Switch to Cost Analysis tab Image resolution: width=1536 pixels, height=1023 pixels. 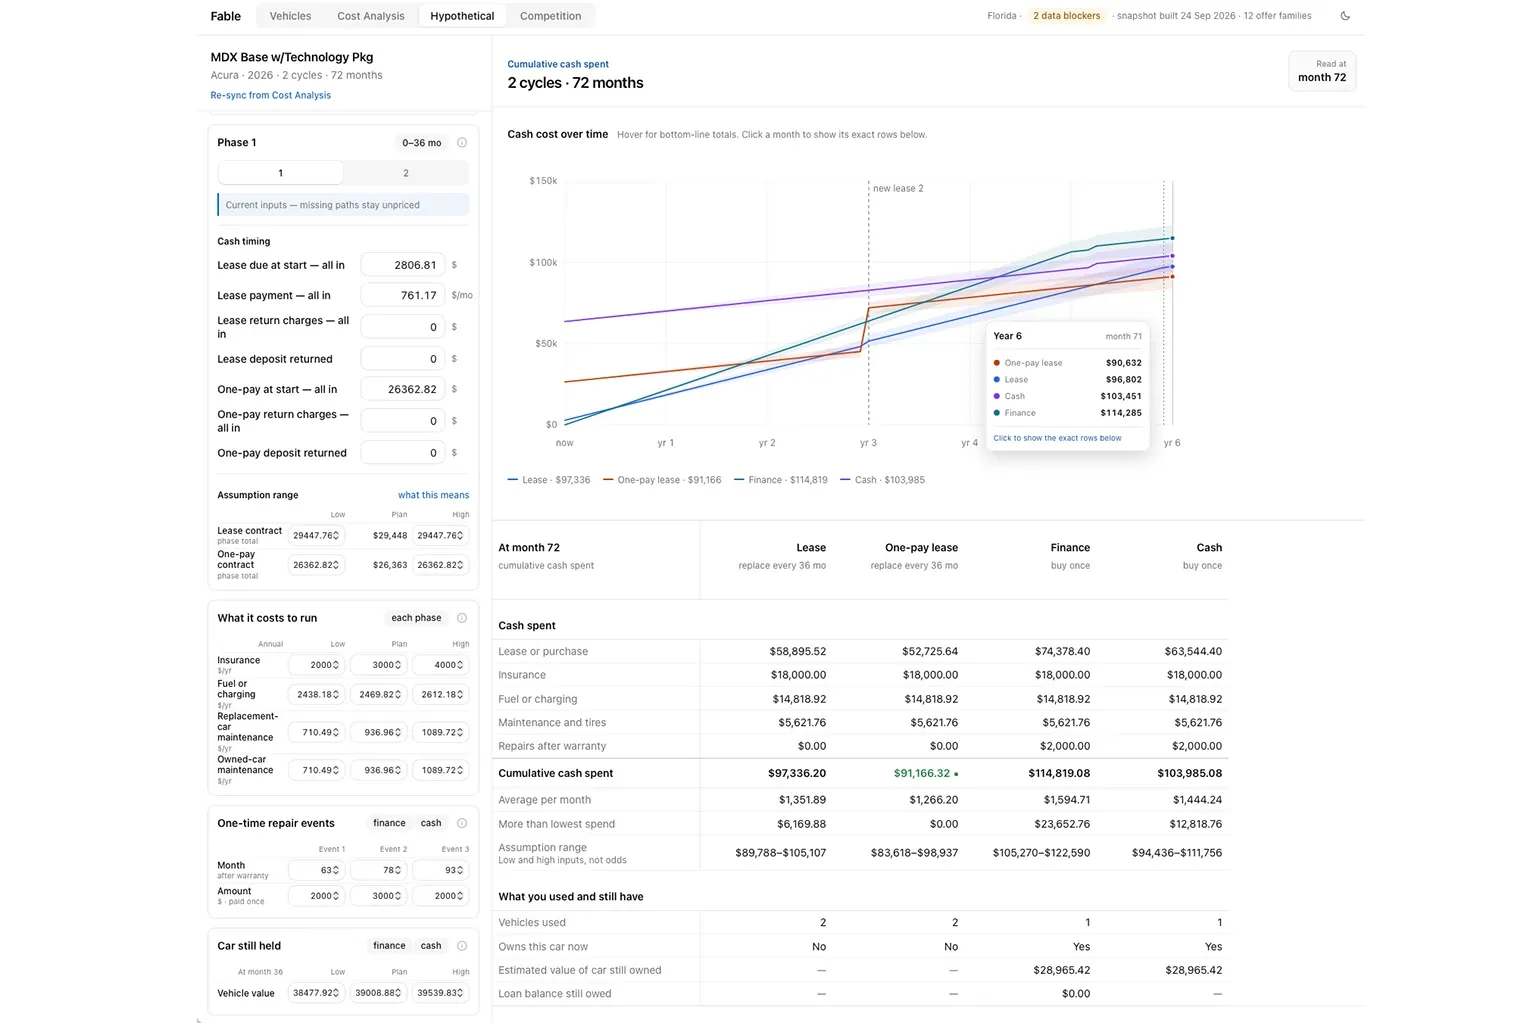pyautogui.click(x=371, y=16)
